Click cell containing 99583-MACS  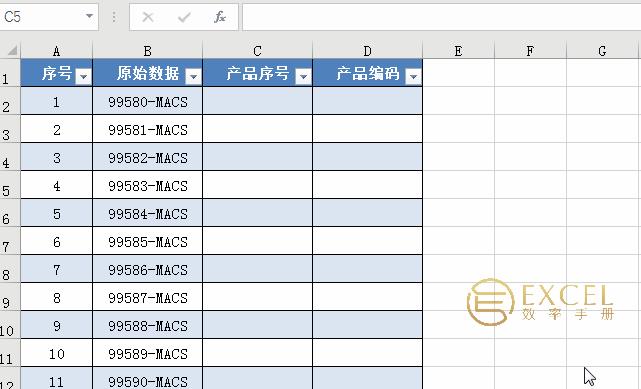pyautogui.click(x=148, y=185)
